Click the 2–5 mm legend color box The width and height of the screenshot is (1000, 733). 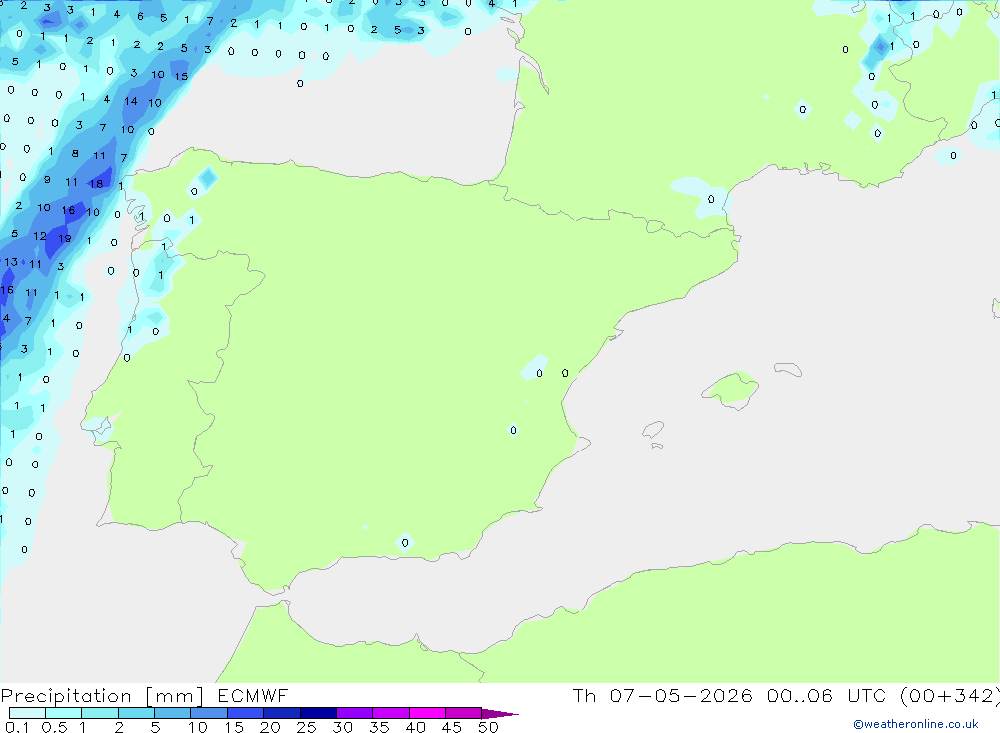tap(136, 713)
